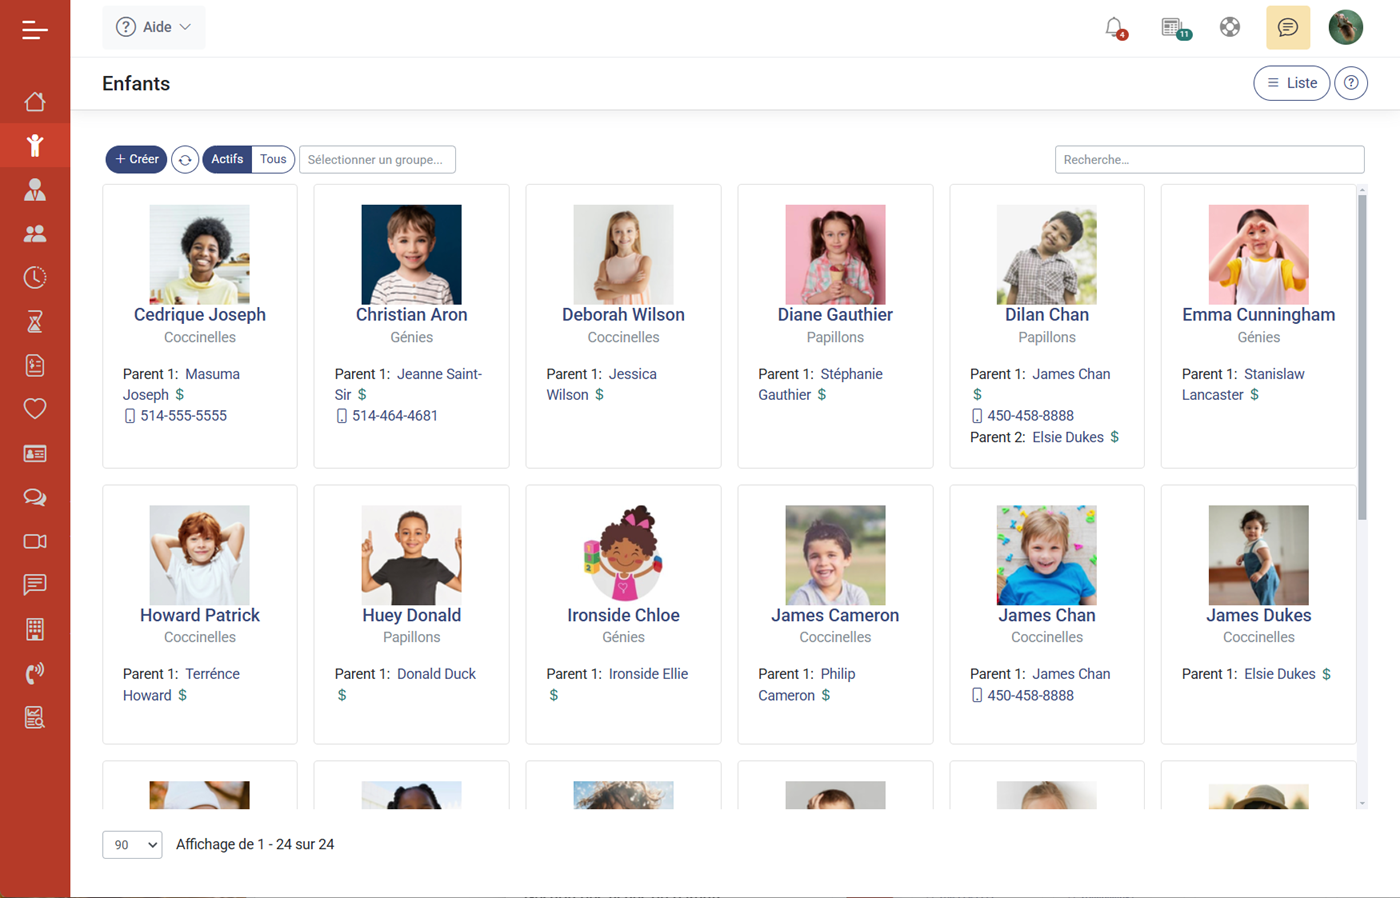Open the notifications bell showing 4 alerts
The width and height of the screenshot is (1400, 898).
1114,27
